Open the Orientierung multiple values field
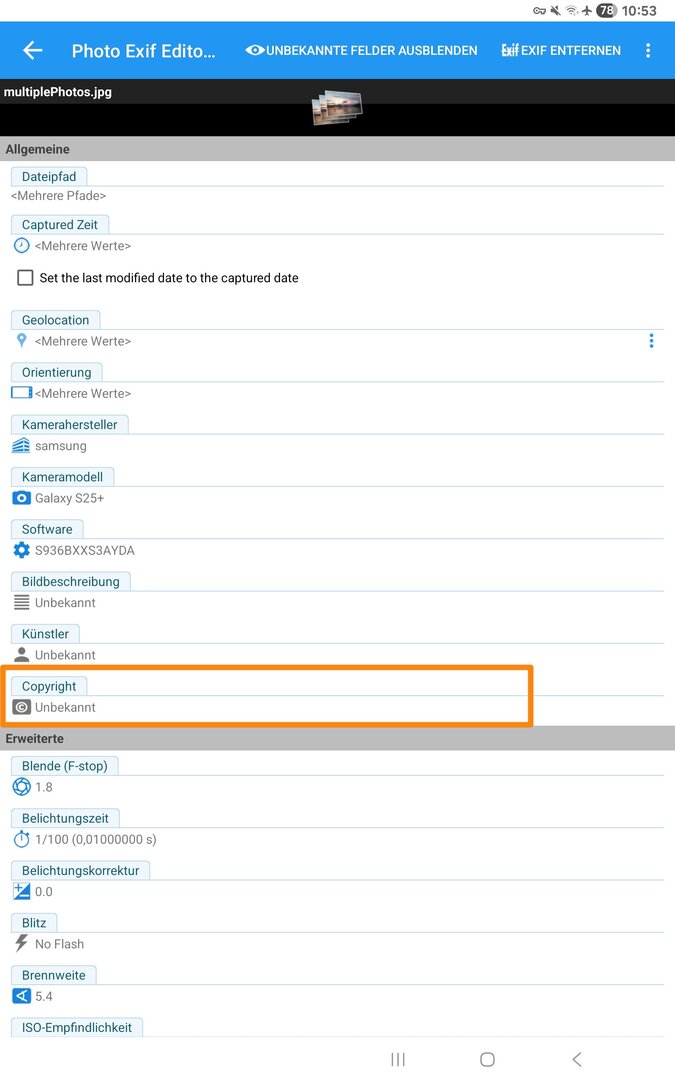 (83, 394)
